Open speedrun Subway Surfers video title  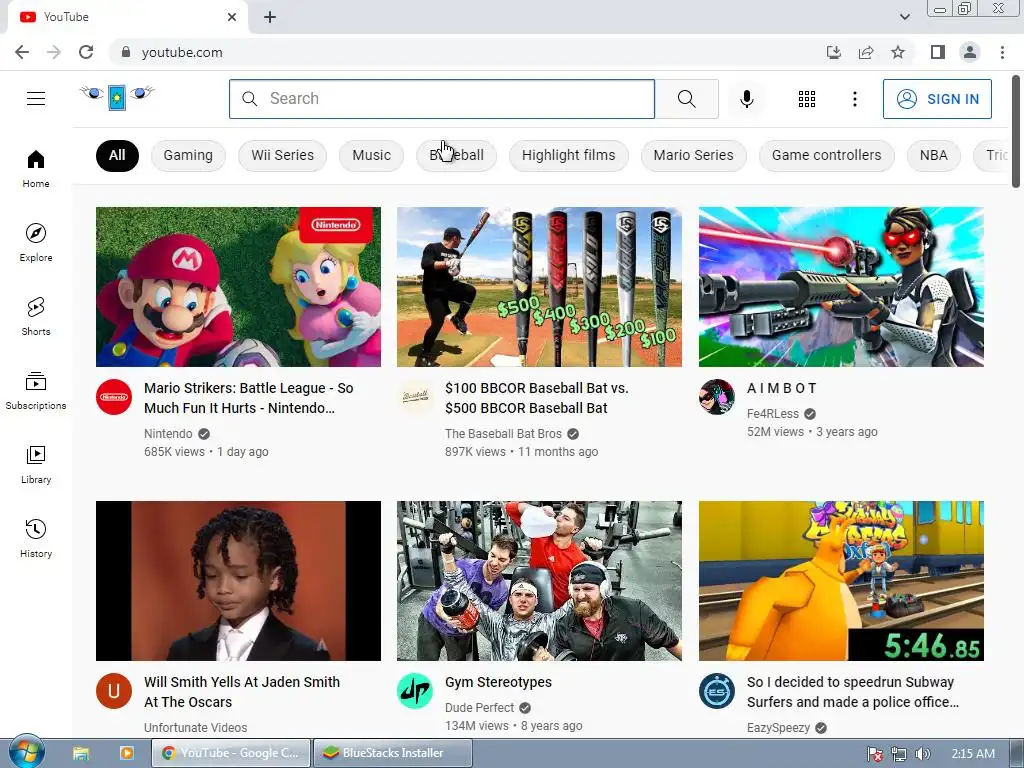coord(852,692)
